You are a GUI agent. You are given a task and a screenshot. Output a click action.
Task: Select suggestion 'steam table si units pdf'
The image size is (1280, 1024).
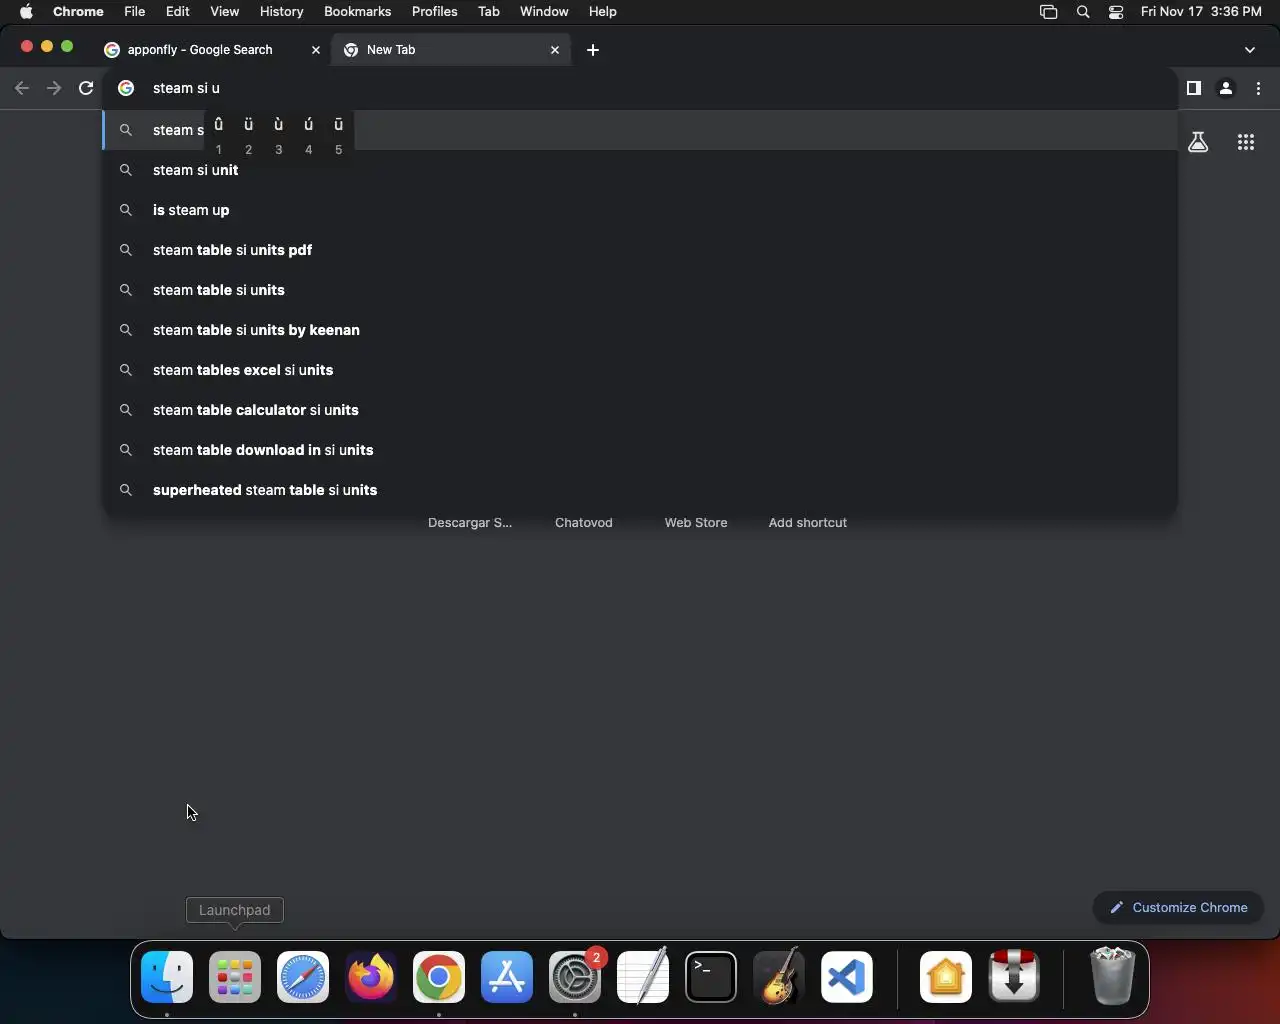tap(640, 250)
